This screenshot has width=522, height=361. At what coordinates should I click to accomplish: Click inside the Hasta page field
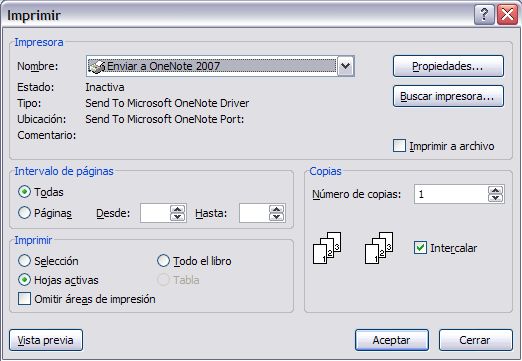point(254,213)
